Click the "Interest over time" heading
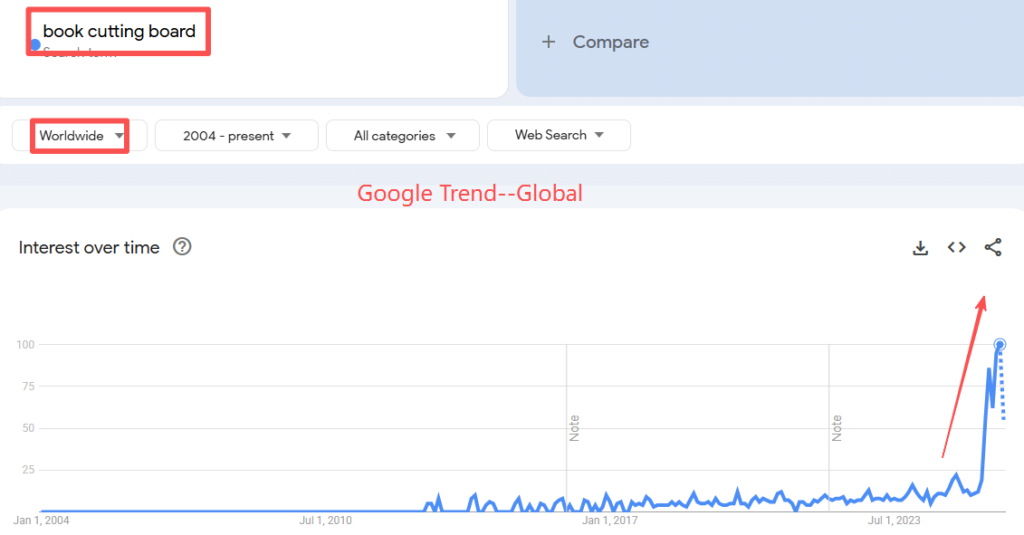Screen dimensions: 1024x535 pos(89,248)
